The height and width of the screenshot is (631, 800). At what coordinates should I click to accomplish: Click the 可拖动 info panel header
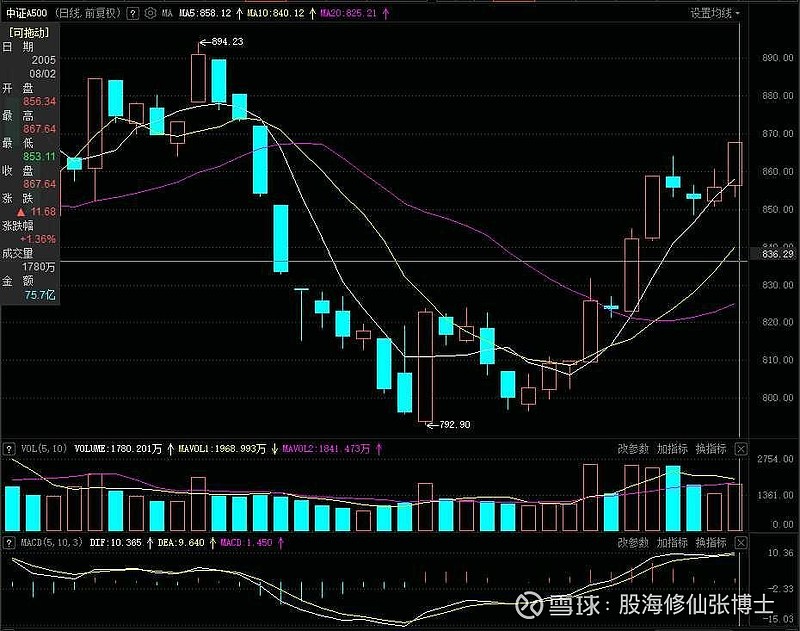(x=28, y=32)
